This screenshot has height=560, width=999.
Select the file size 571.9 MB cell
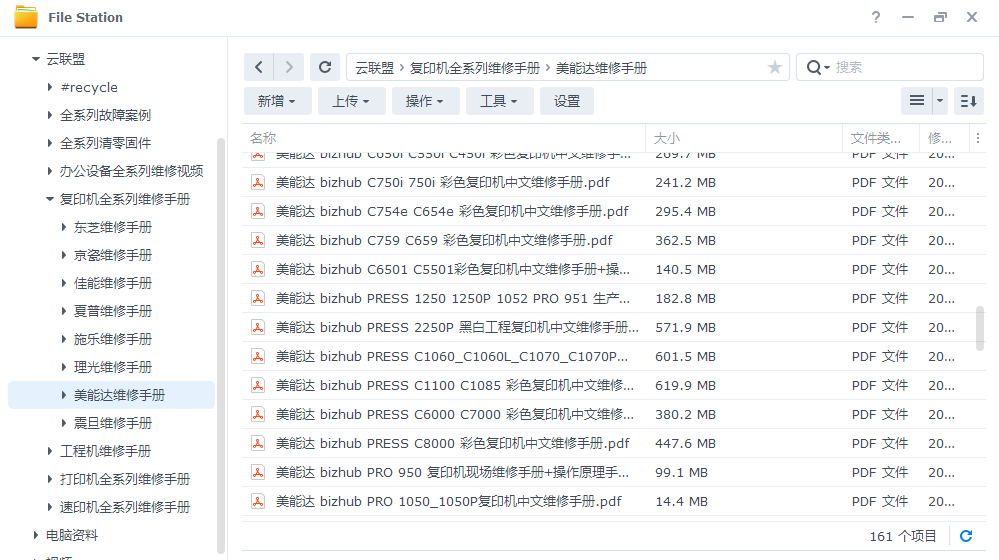point(685,327)
